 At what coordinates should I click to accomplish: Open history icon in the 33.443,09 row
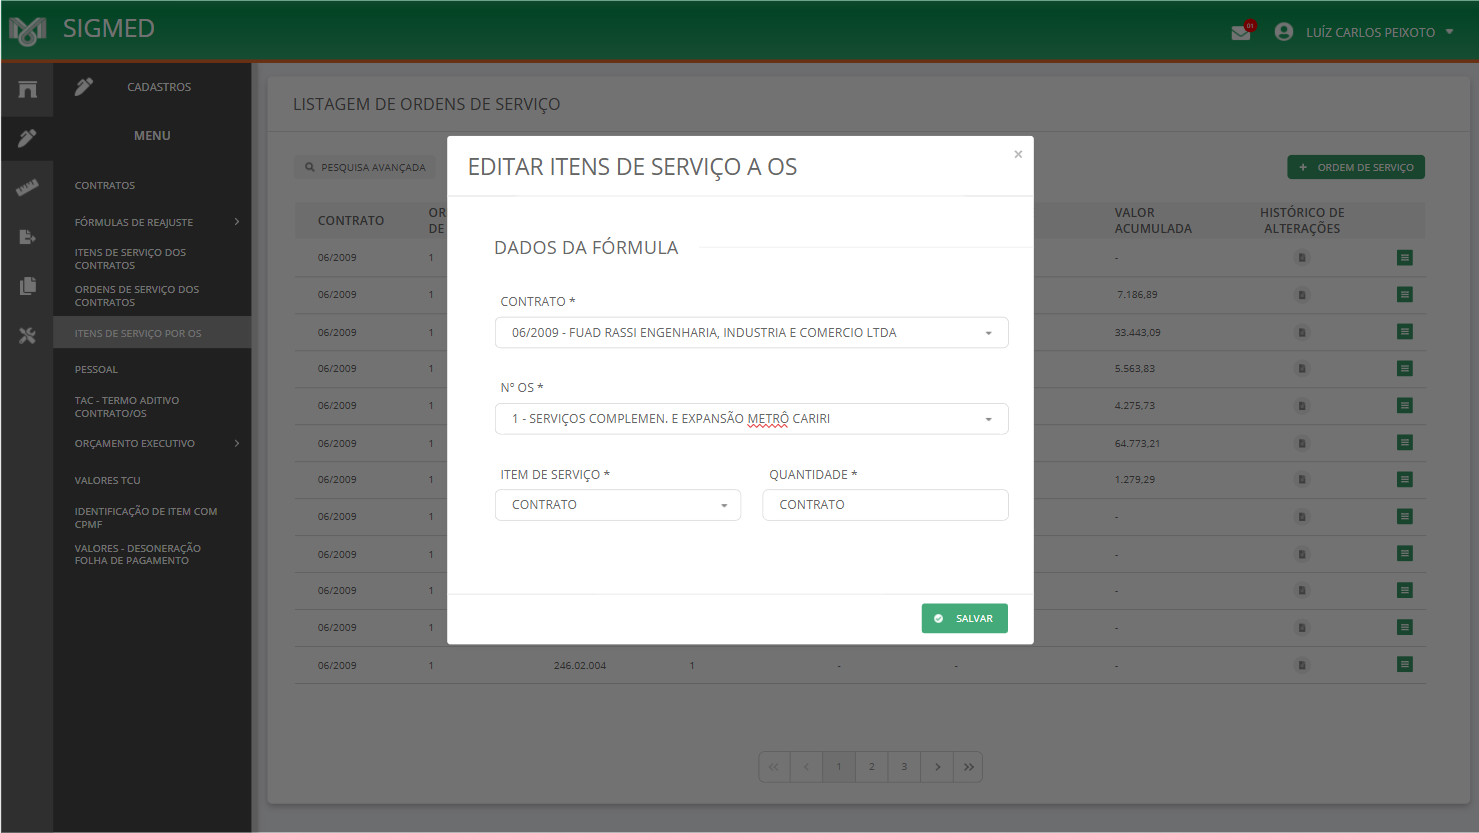(1302, 332)
